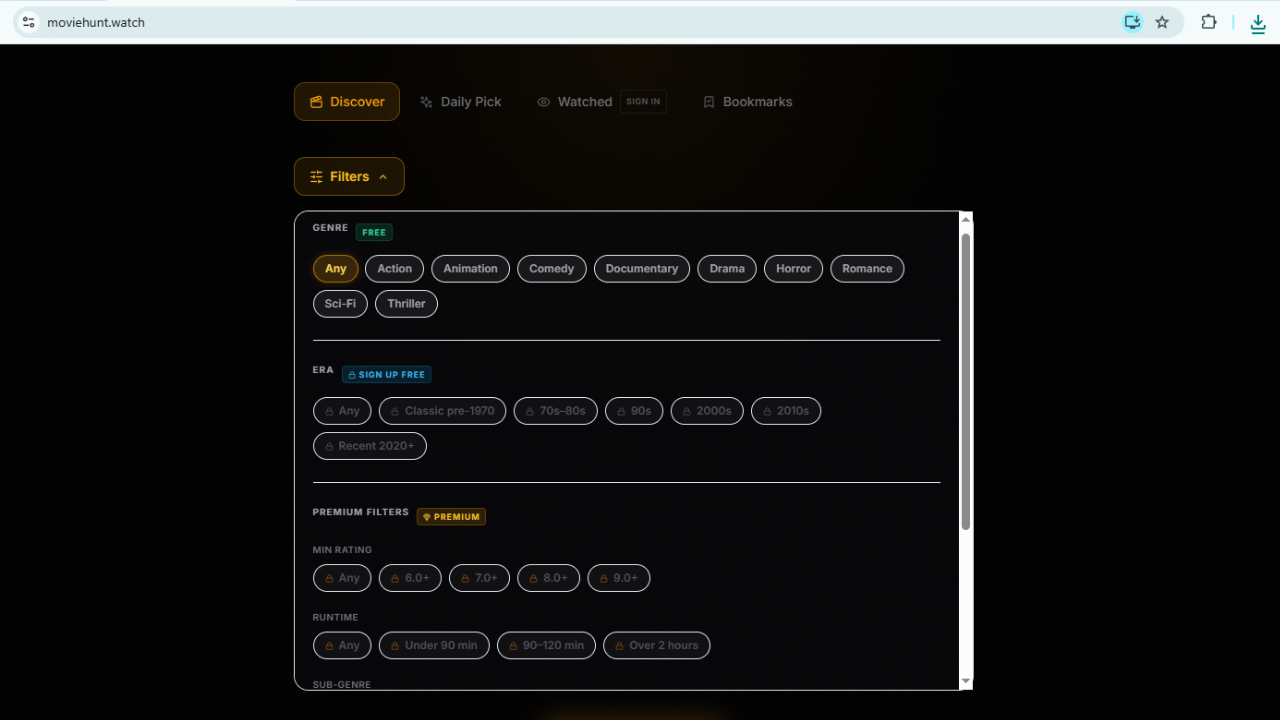Click the SIGN UP FREE badge beside Era
Screen dimensions: 1280x720
(387, 375)
